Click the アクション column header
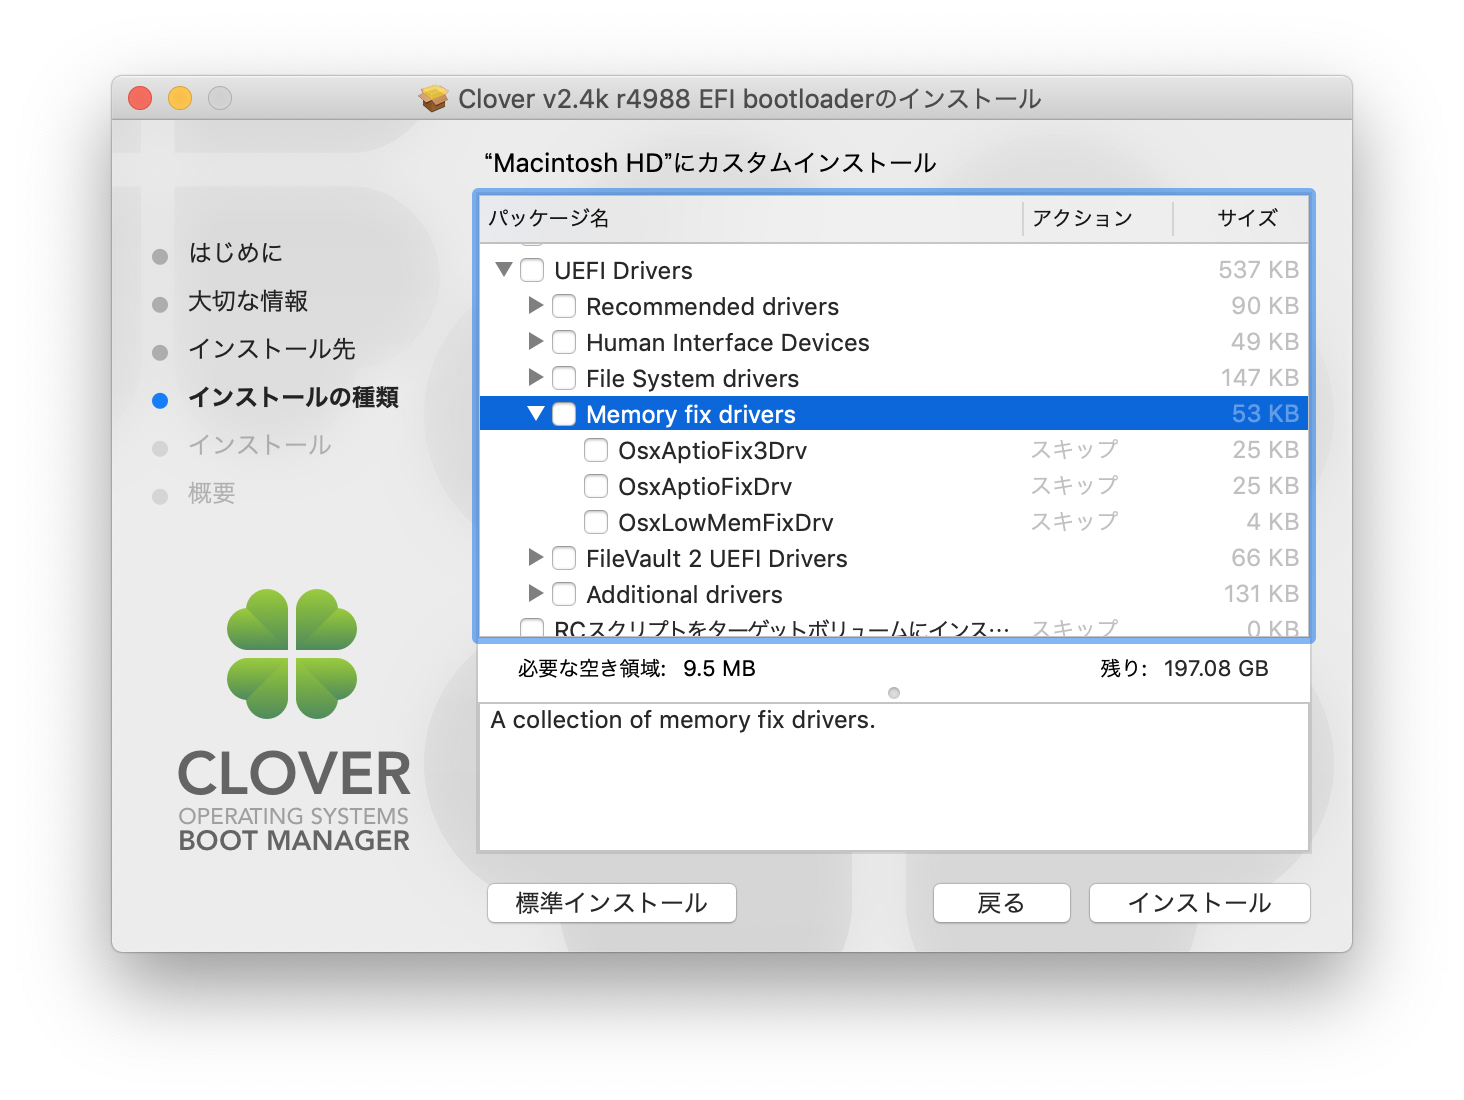Viewport: 1464px width, 1100px height. point(1097,218)
